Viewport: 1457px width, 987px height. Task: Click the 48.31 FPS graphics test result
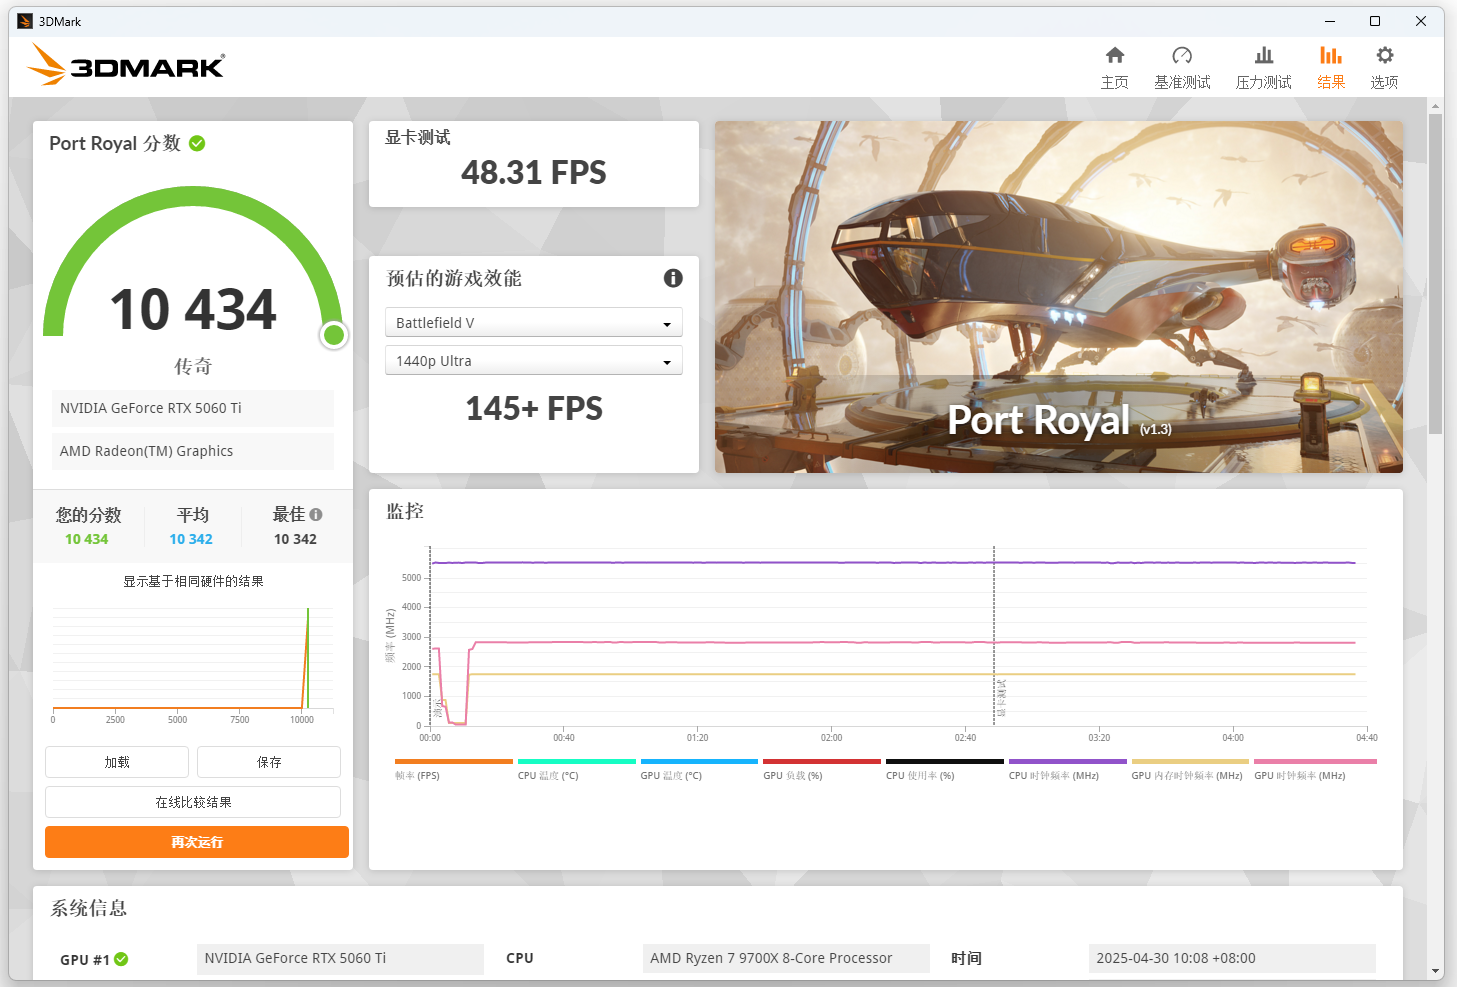(534, 172)
